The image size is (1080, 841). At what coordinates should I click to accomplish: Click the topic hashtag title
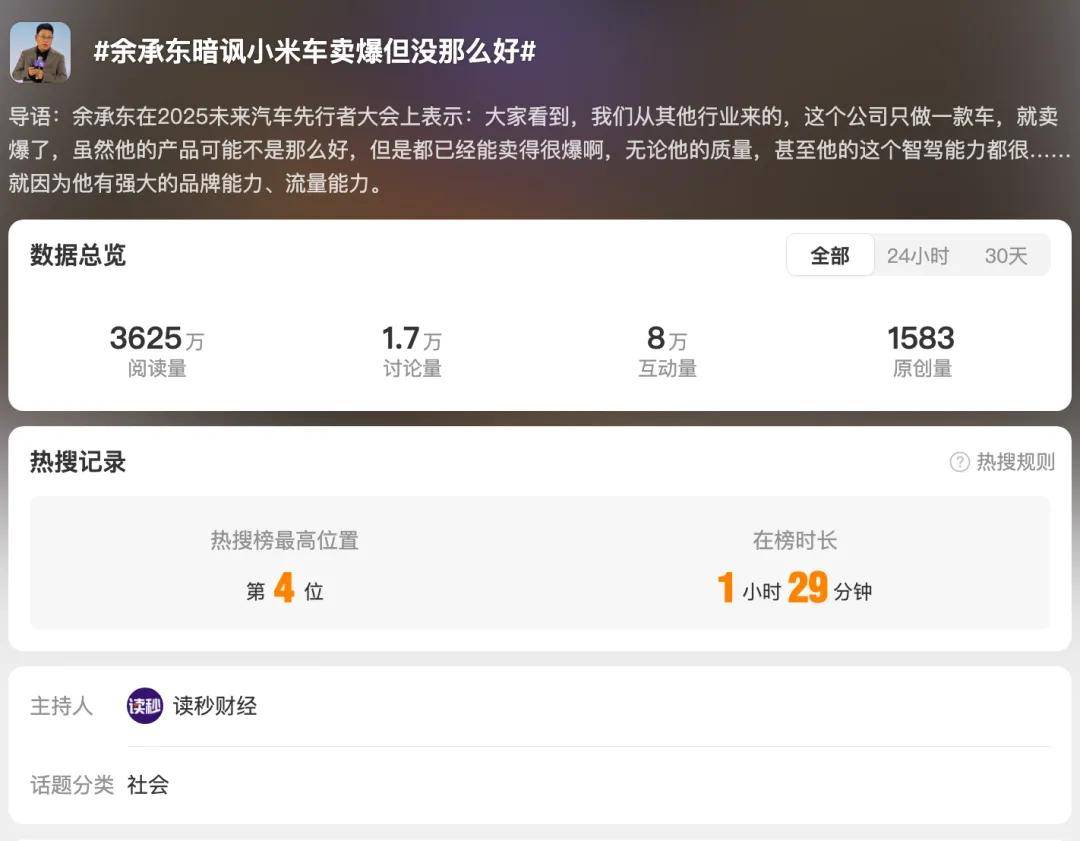[x=315, y=52]
